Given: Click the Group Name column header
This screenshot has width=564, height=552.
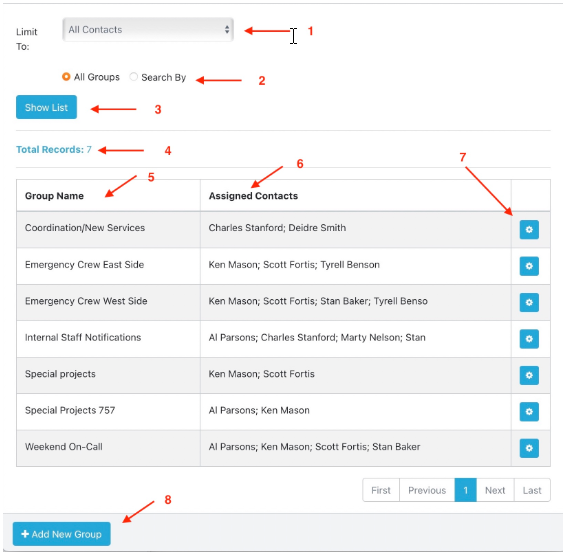Looking at the screenshot, I should pyautogui.click(x=54, y=196).
